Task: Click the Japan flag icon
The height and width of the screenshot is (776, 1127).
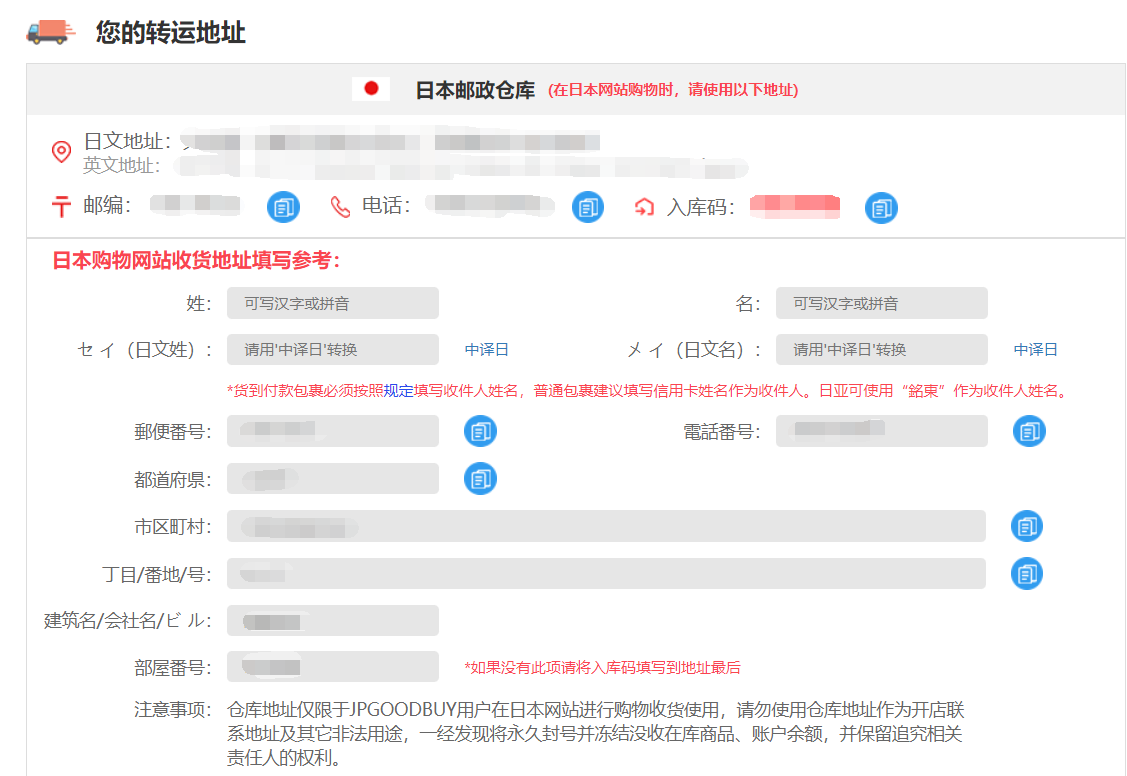Action: [371, 89]
